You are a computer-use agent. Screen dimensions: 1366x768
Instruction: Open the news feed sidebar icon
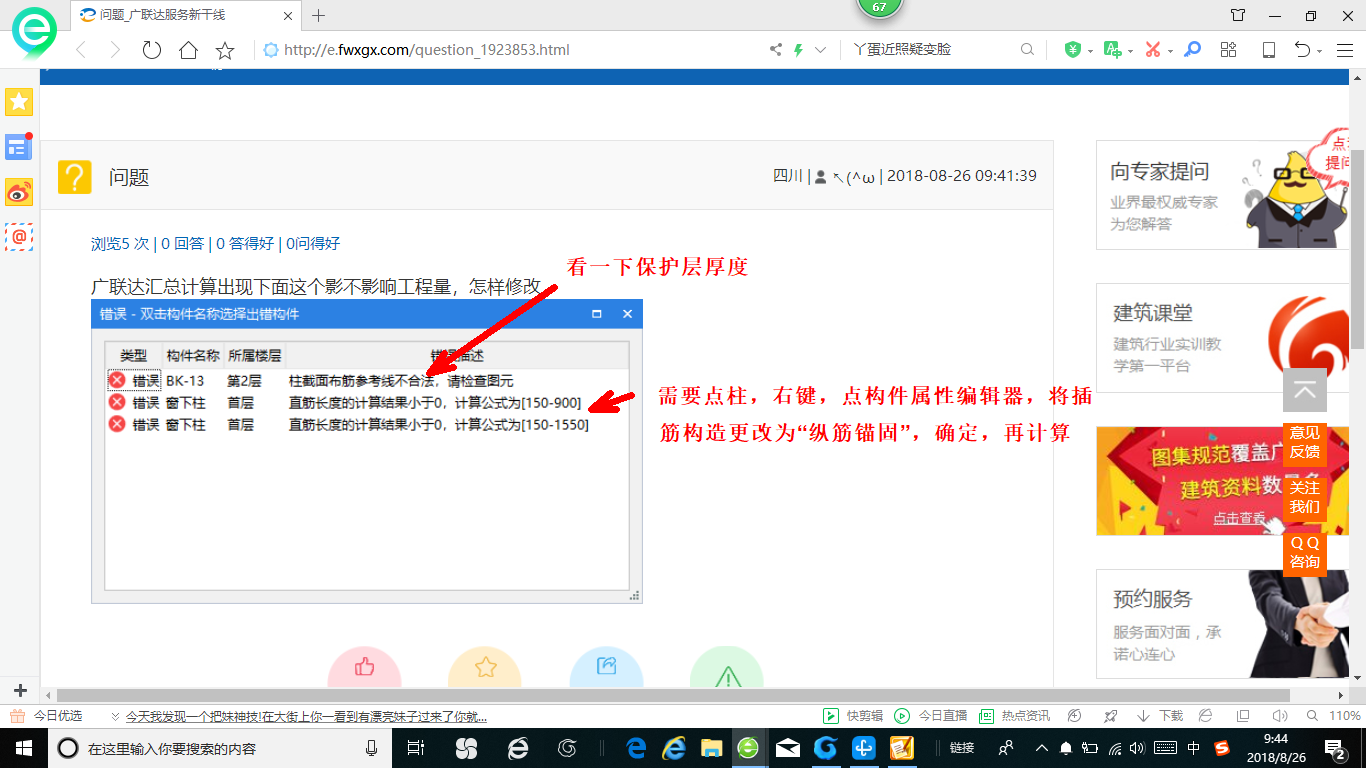19,147
